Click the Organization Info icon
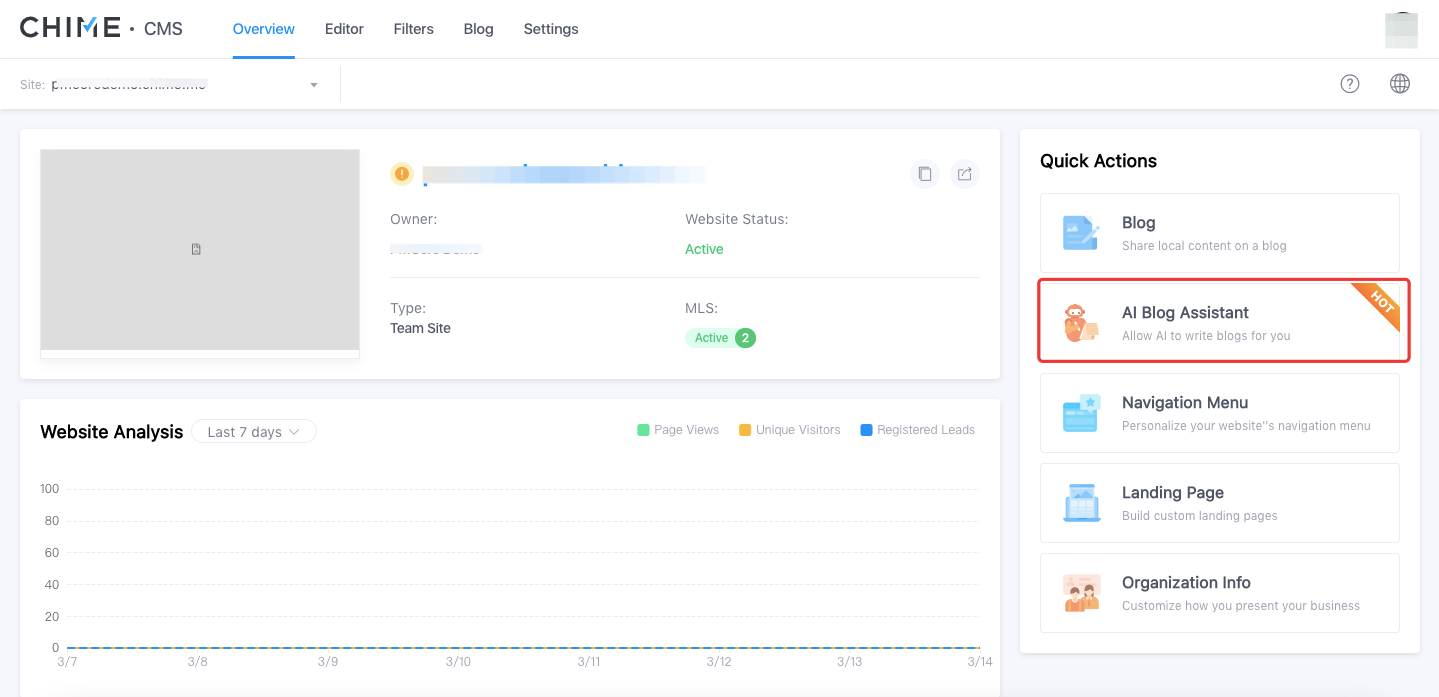This screenshot has width=1439, height=697. [x=1081, y=593]
